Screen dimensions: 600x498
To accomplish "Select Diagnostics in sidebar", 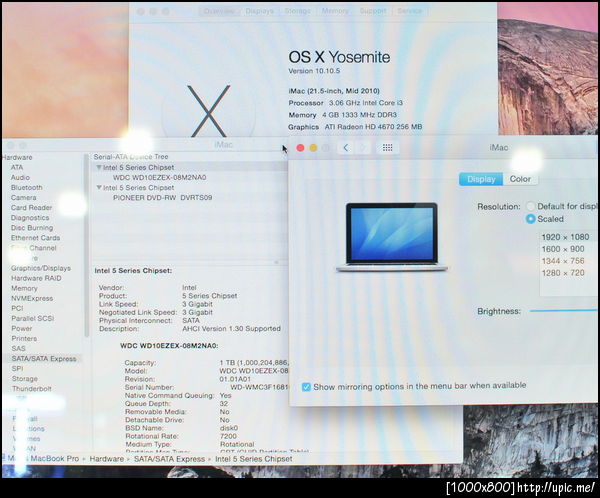I will pos(30,218).
